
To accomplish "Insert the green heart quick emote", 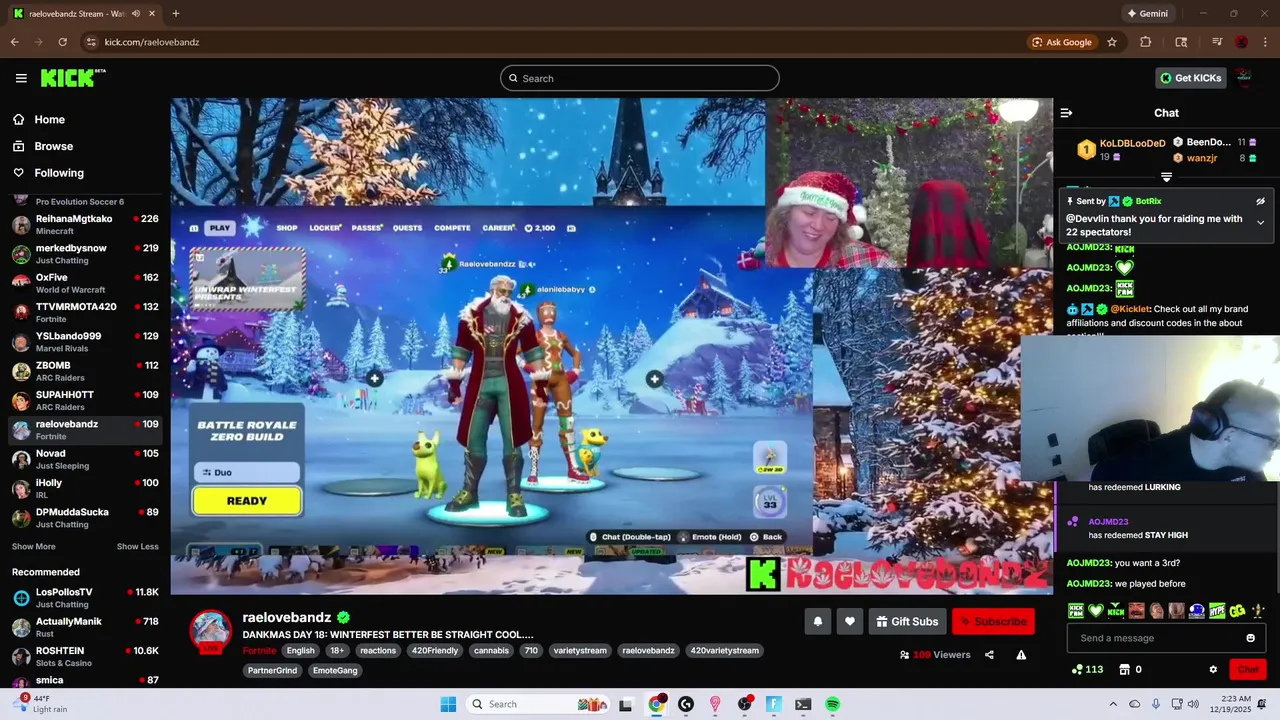I will (x=1096, y=611).
